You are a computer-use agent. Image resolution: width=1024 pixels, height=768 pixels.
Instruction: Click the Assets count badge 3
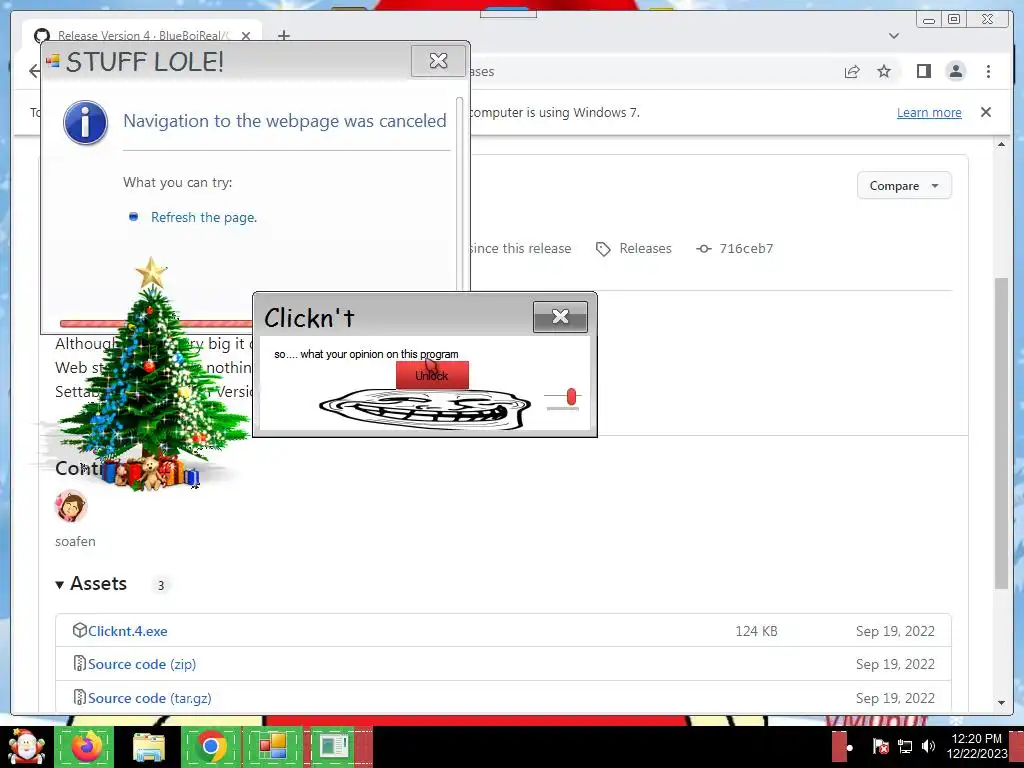[161, 585]
